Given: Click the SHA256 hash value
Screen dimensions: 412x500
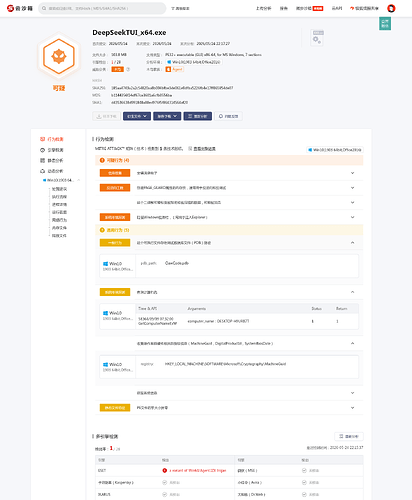Looking at the screenshot, I should (172, 88).
